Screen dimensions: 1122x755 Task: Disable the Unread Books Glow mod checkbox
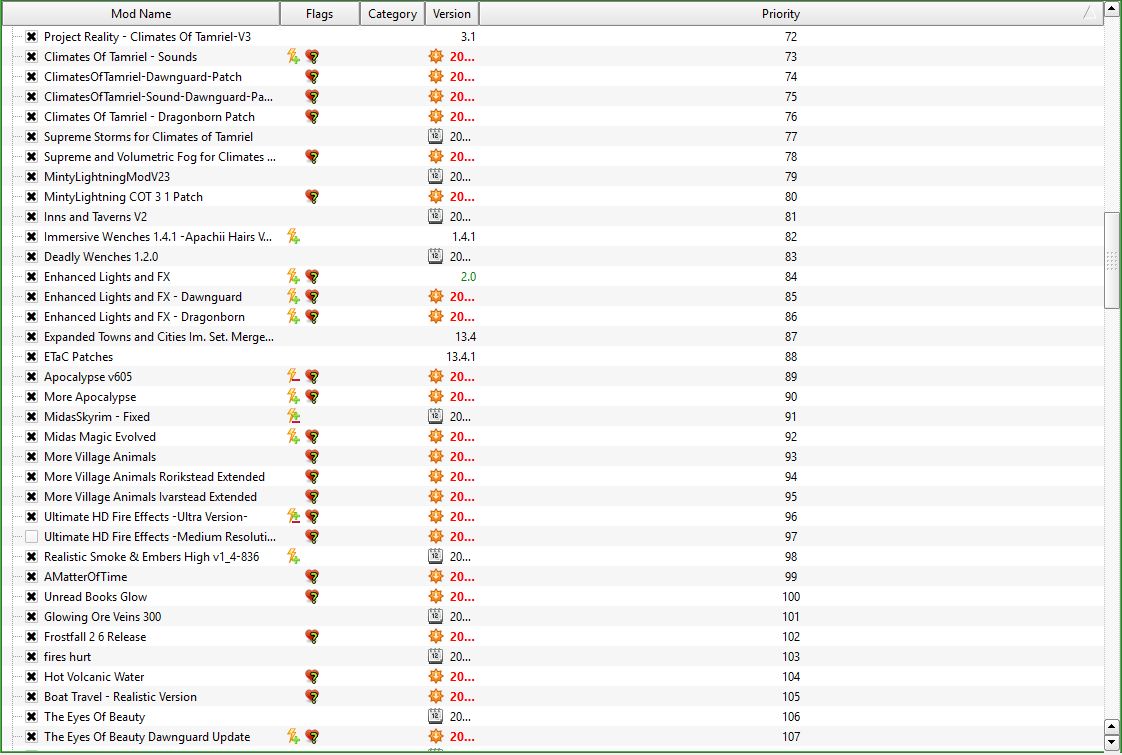click(32, 597)
